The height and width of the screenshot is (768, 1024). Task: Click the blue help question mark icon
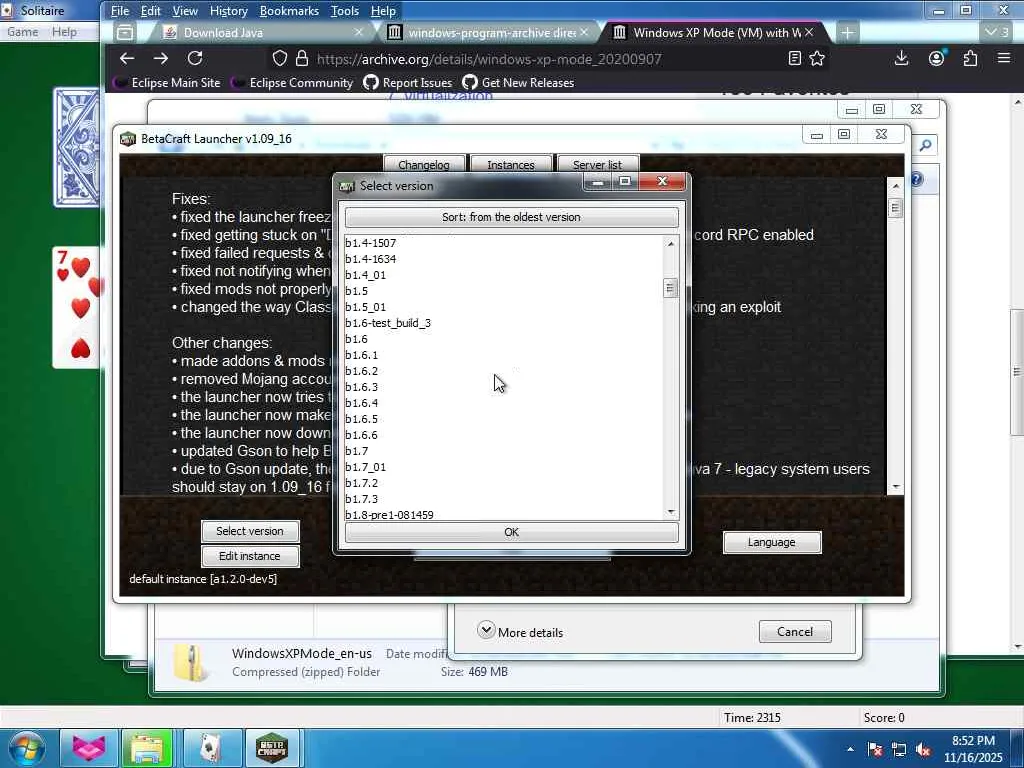click(918, 179)
